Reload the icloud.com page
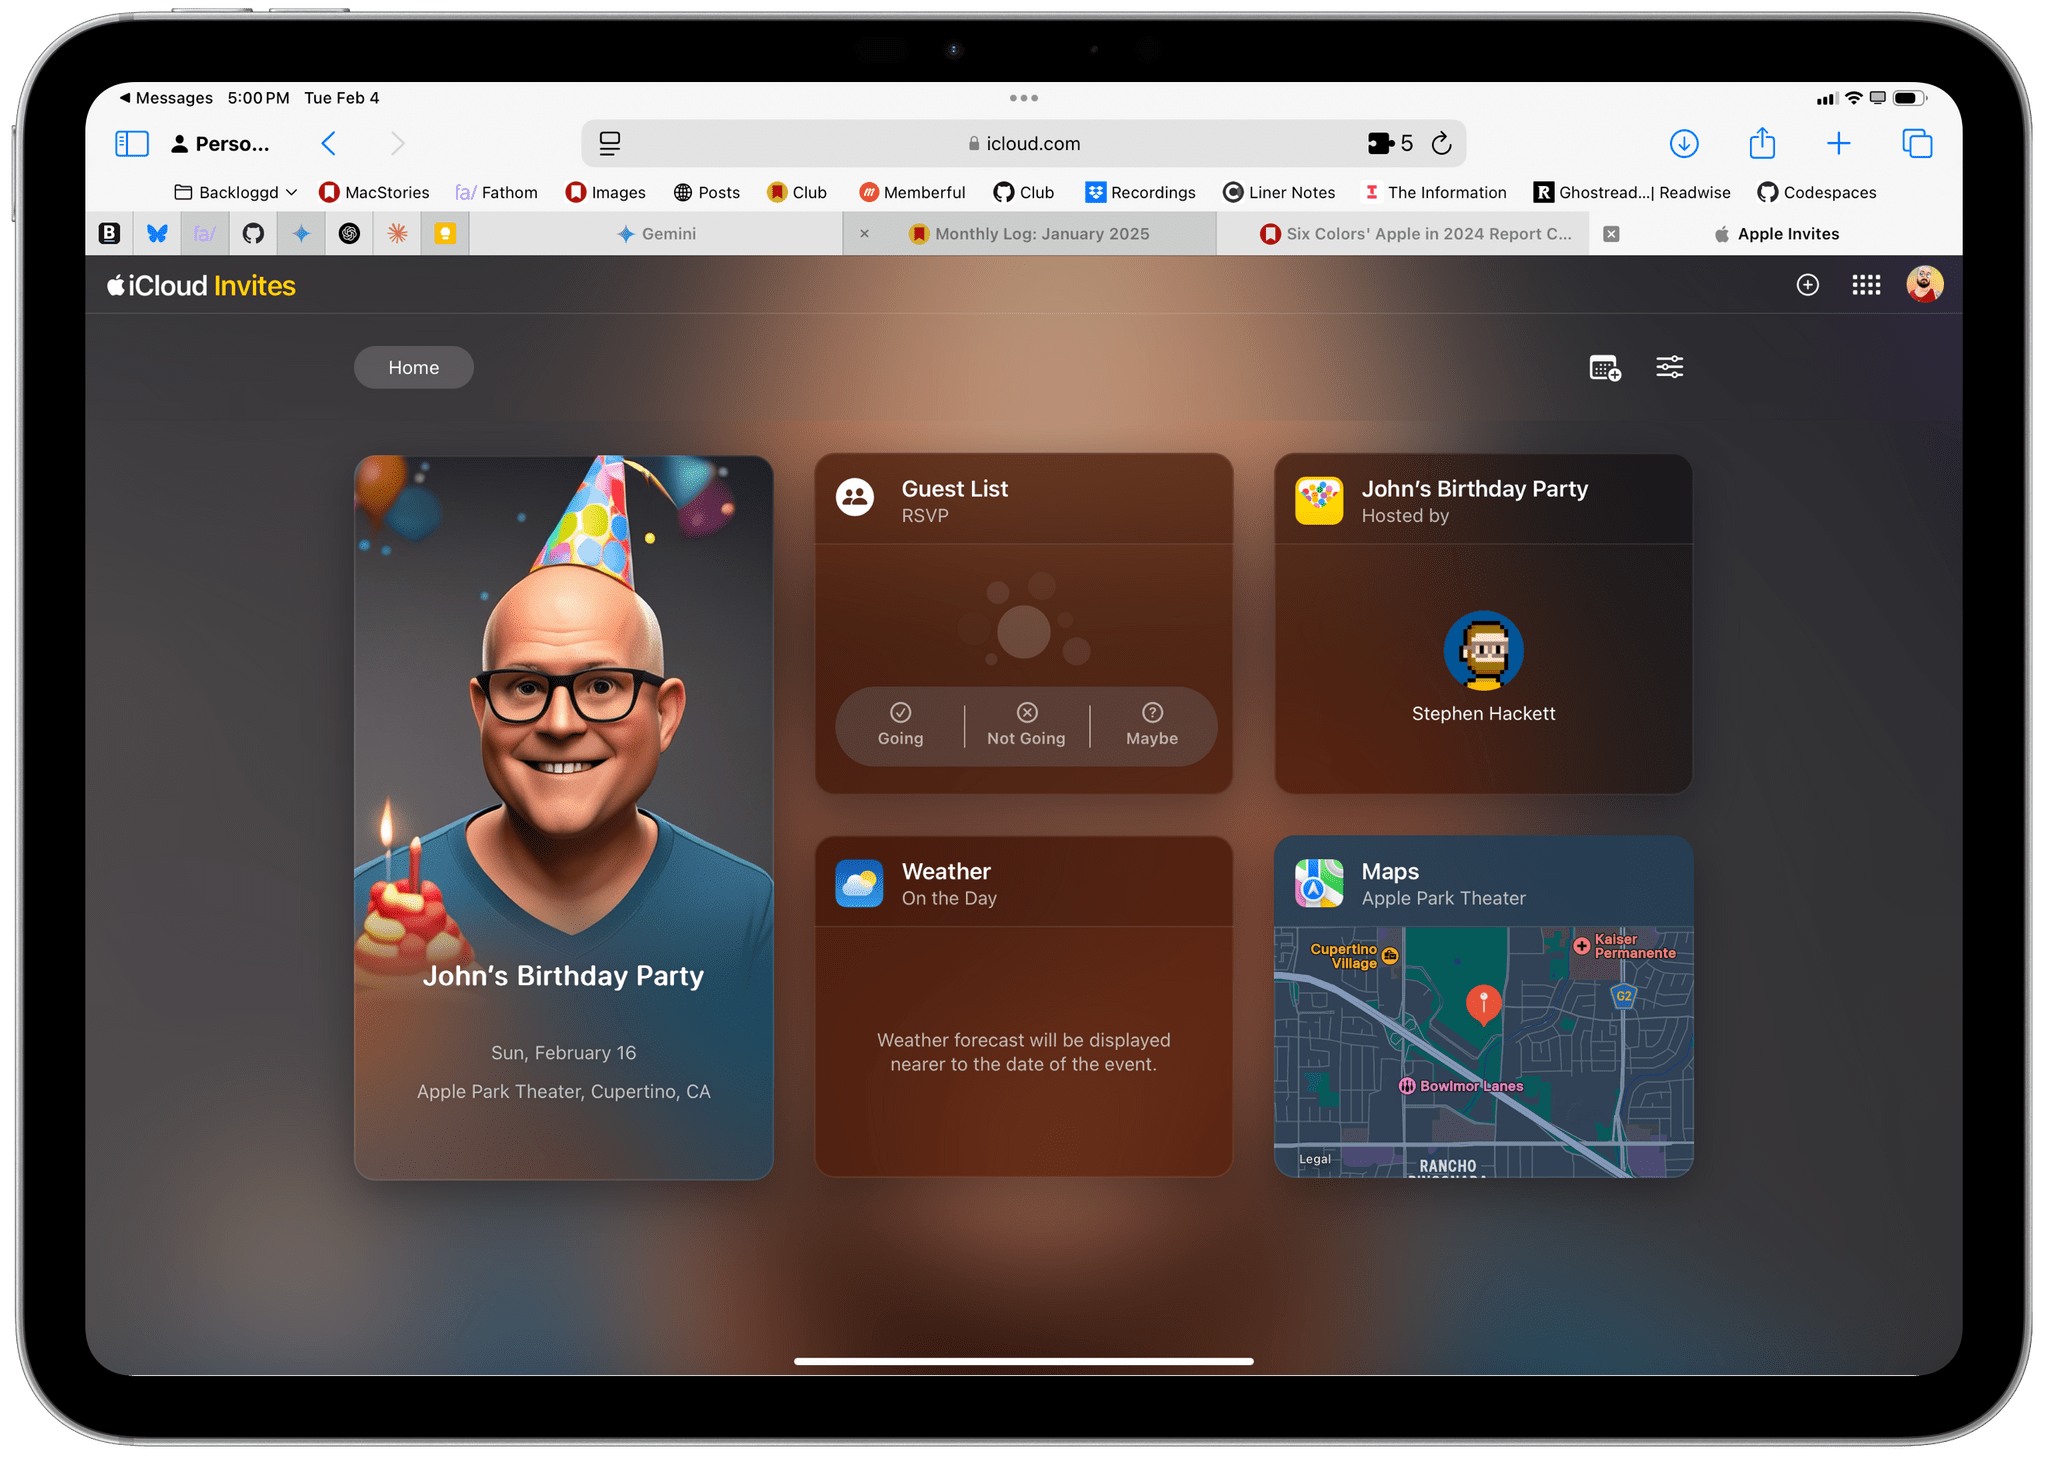This screenshot has width=2048, height=1458. coord(1441,144)
